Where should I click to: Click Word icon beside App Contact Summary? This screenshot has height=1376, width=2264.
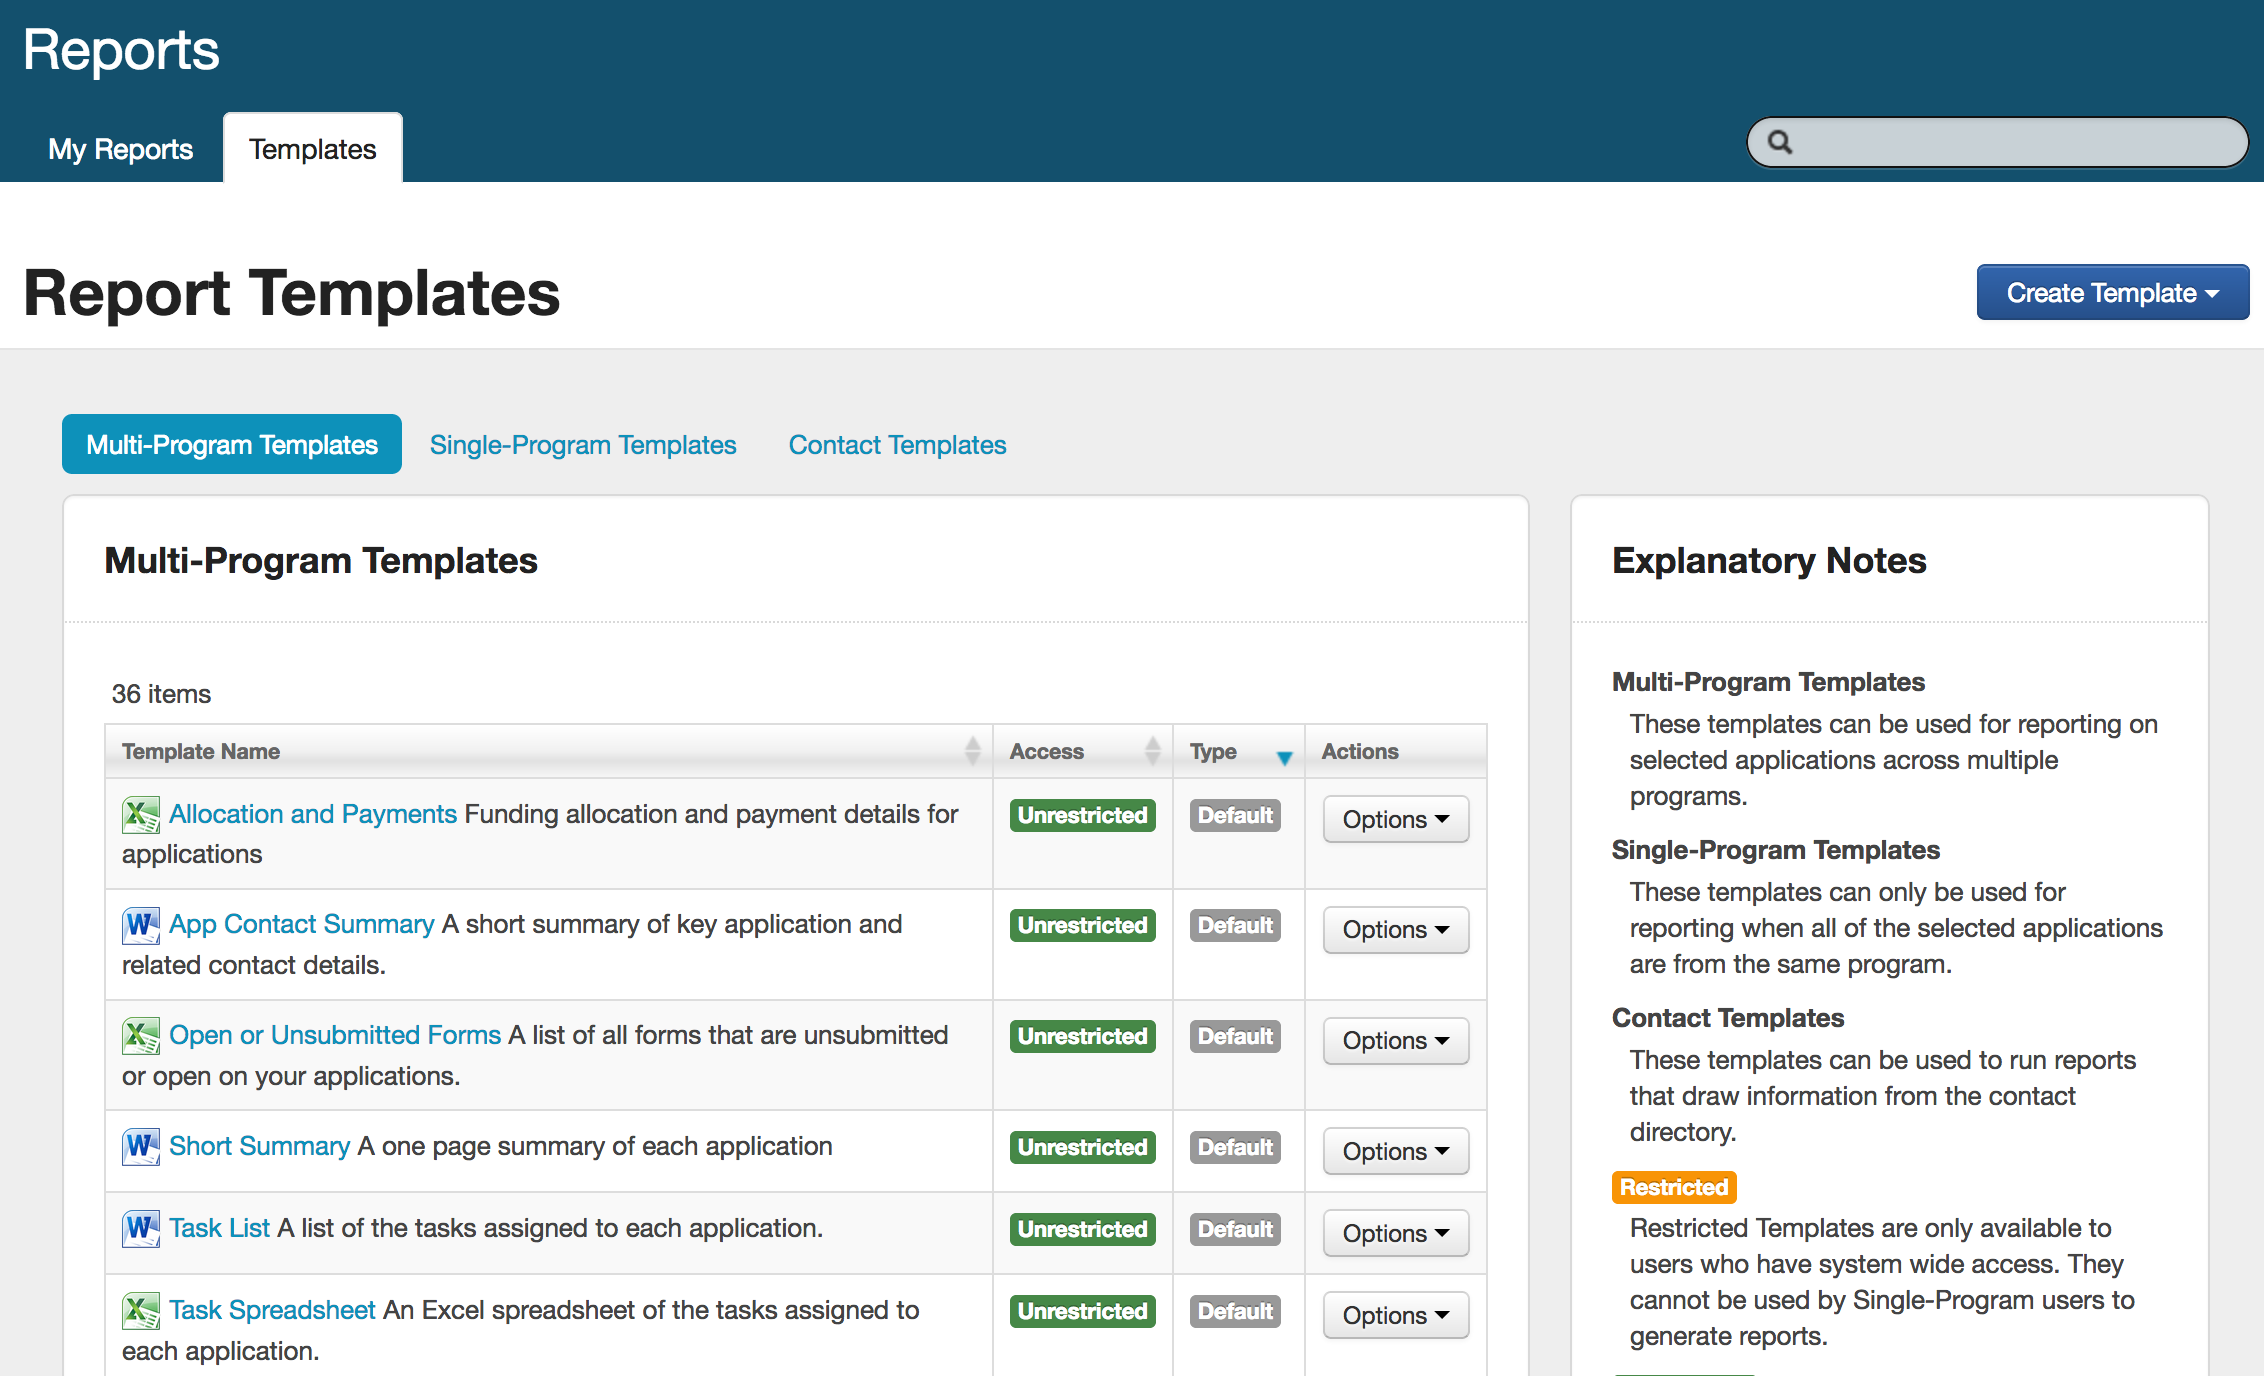point(140,925)
